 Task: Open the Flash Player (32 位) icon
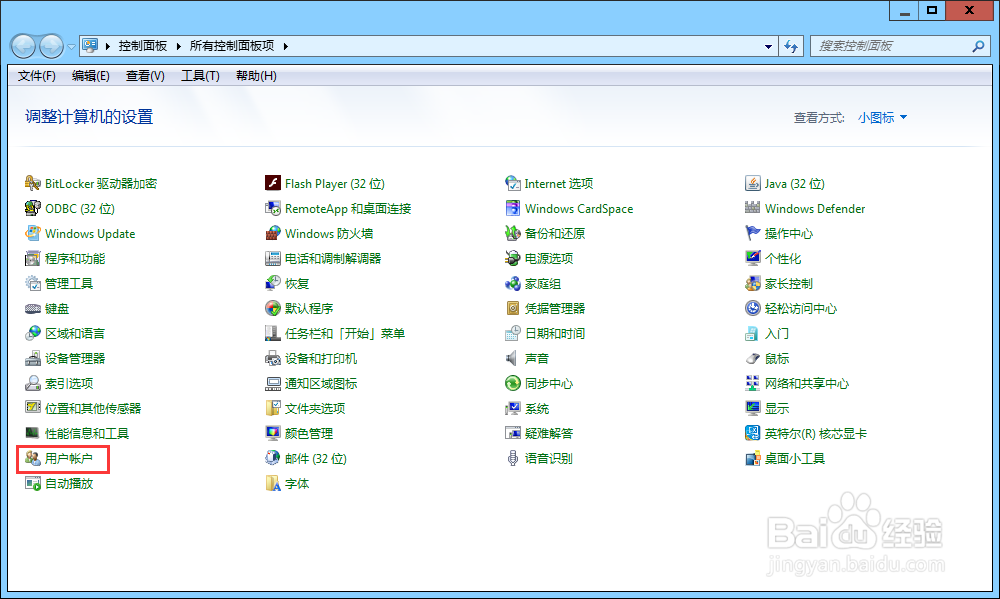273,184
